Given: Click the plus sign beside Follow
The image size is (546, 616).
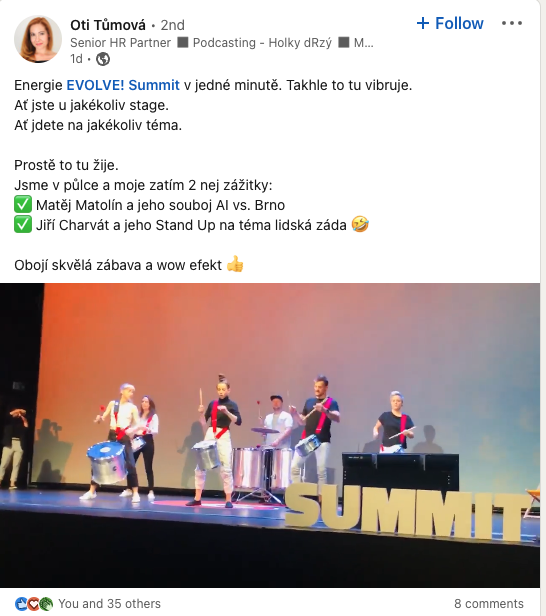Looking at the screenshot, I should point(423,23).
